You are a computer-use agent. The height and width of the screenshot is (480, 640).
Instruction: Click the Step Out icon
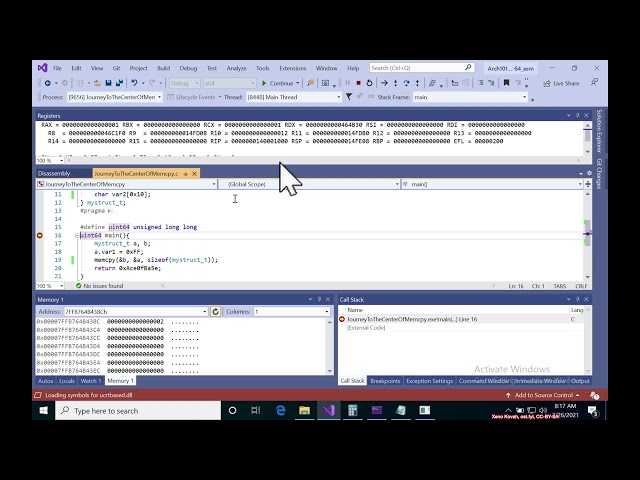point(417,83)
